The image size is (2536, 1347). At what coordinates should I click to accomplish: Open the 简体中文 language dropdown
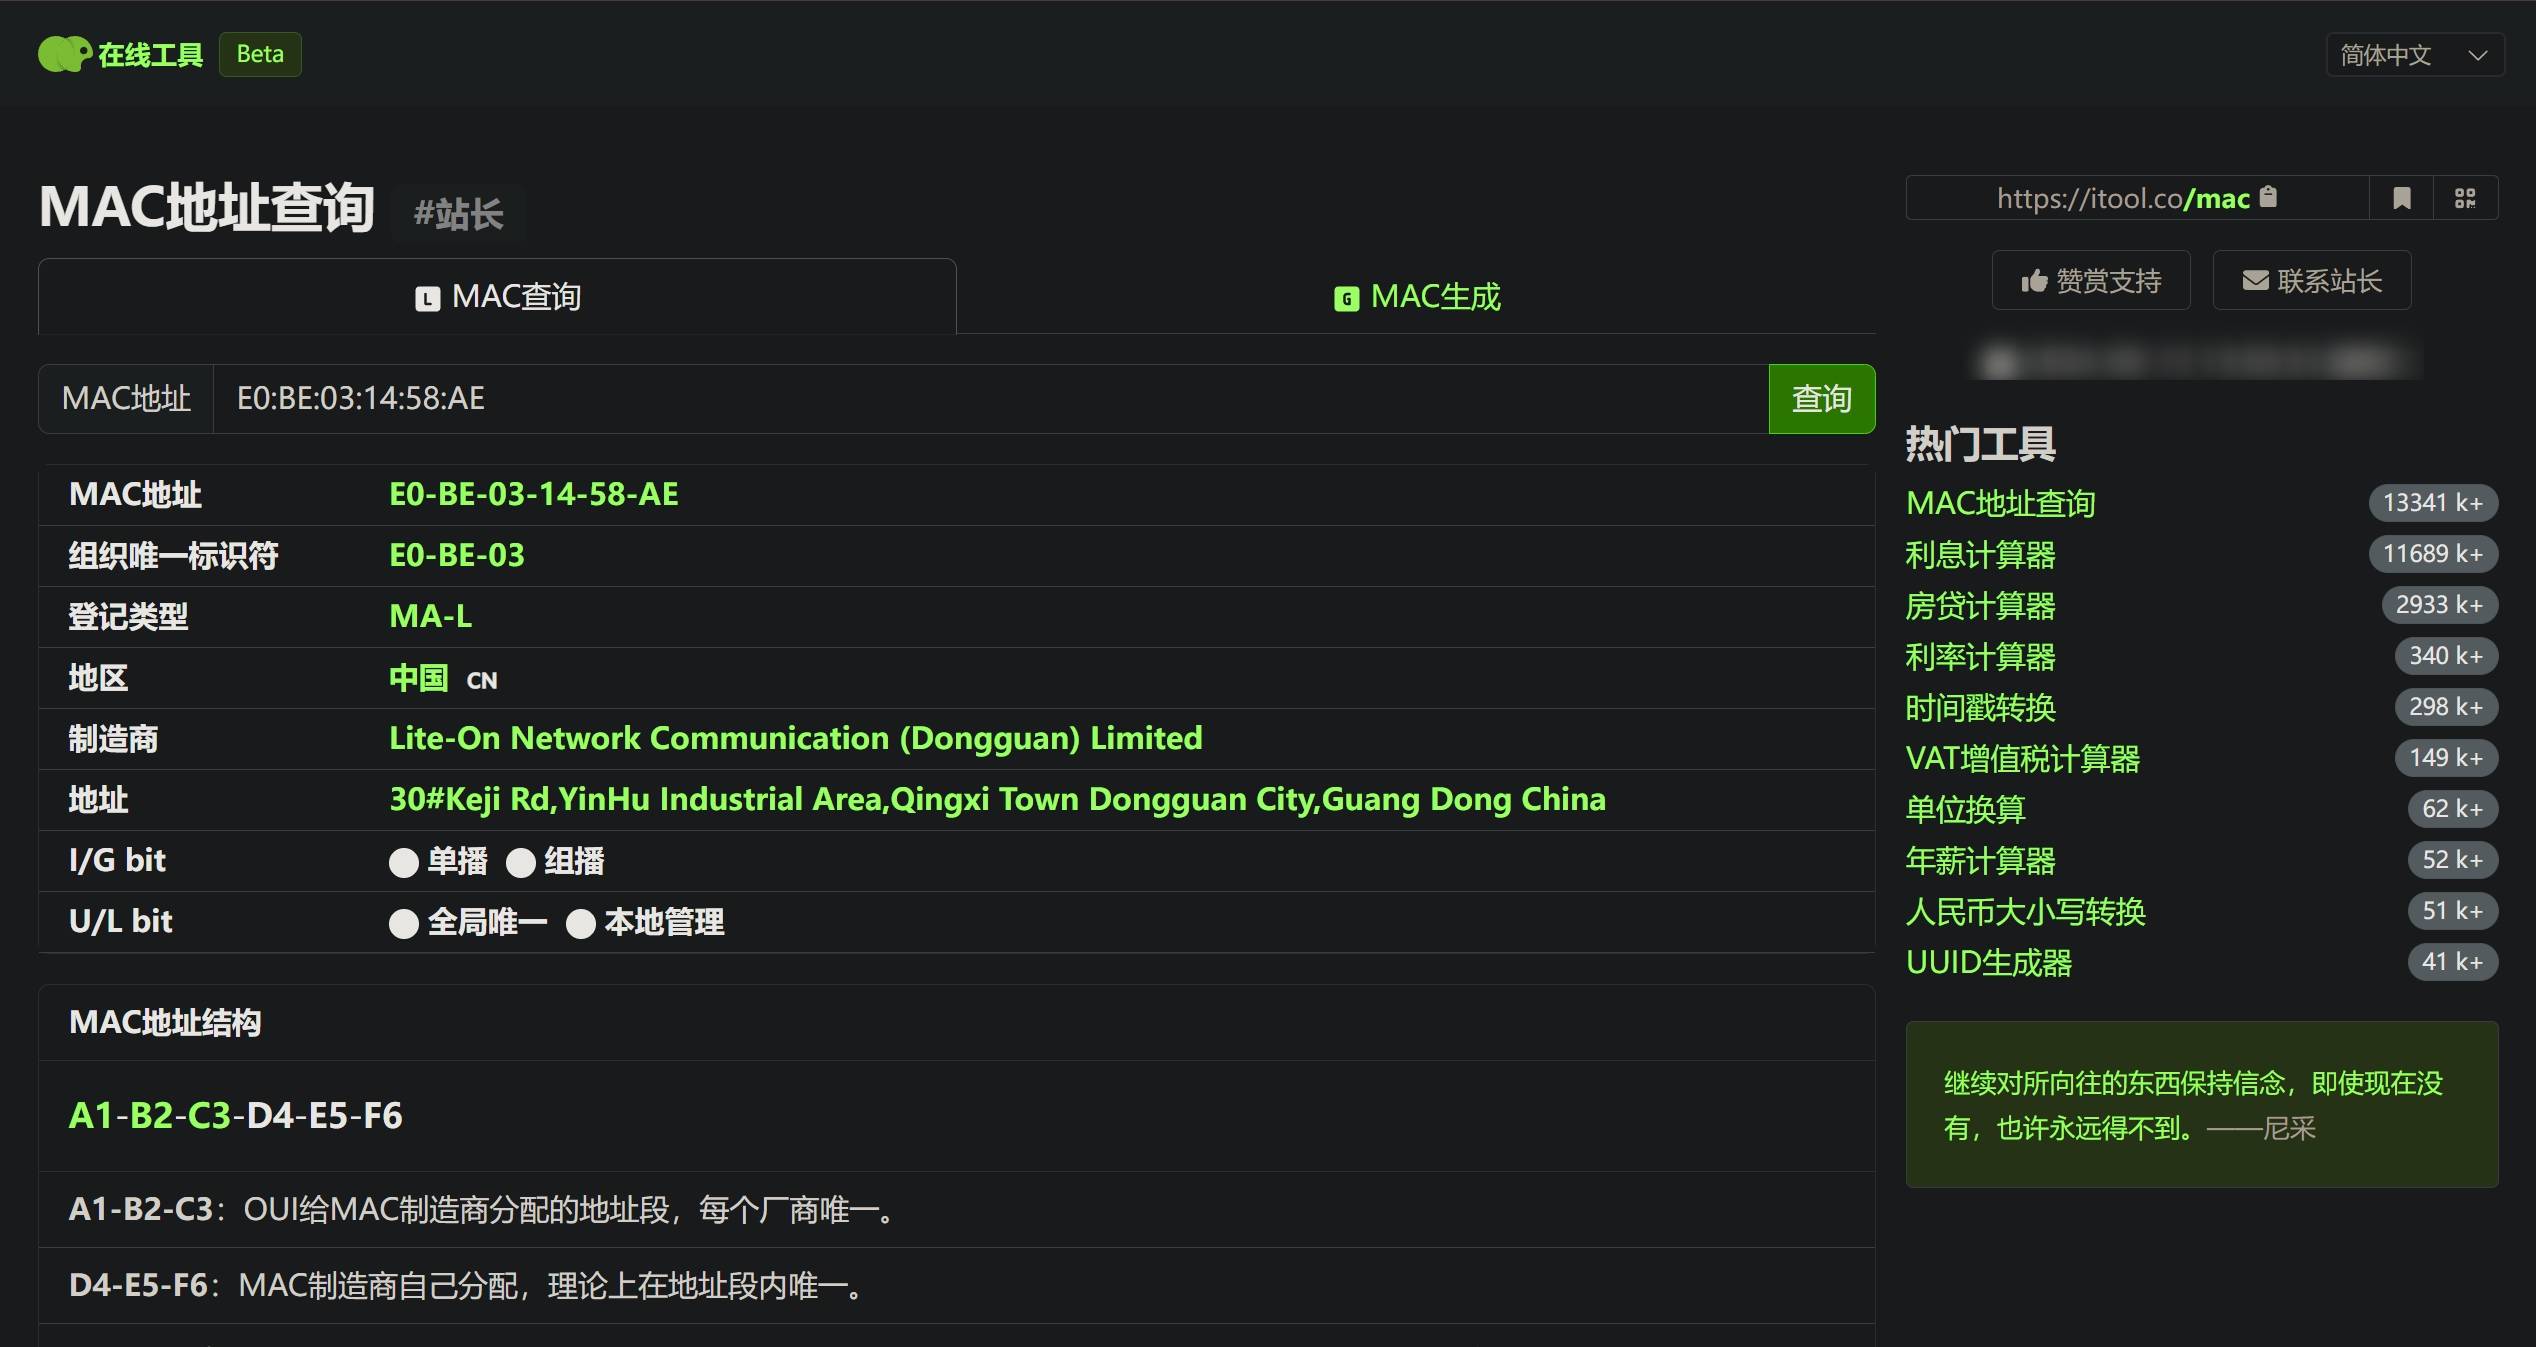(x=2414, y=55)
